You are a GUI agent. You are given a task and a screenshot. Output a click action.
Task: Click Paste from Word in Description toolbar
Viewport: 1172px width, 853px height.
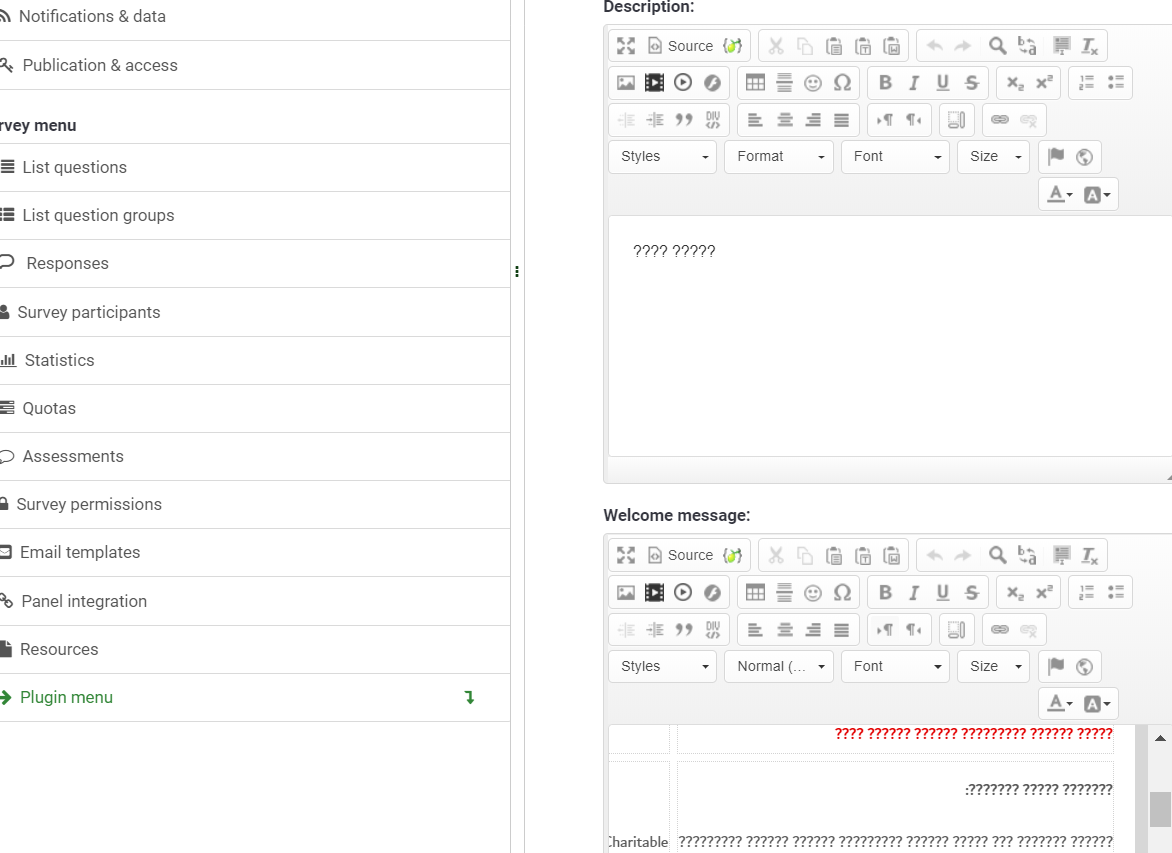point(892,46)
